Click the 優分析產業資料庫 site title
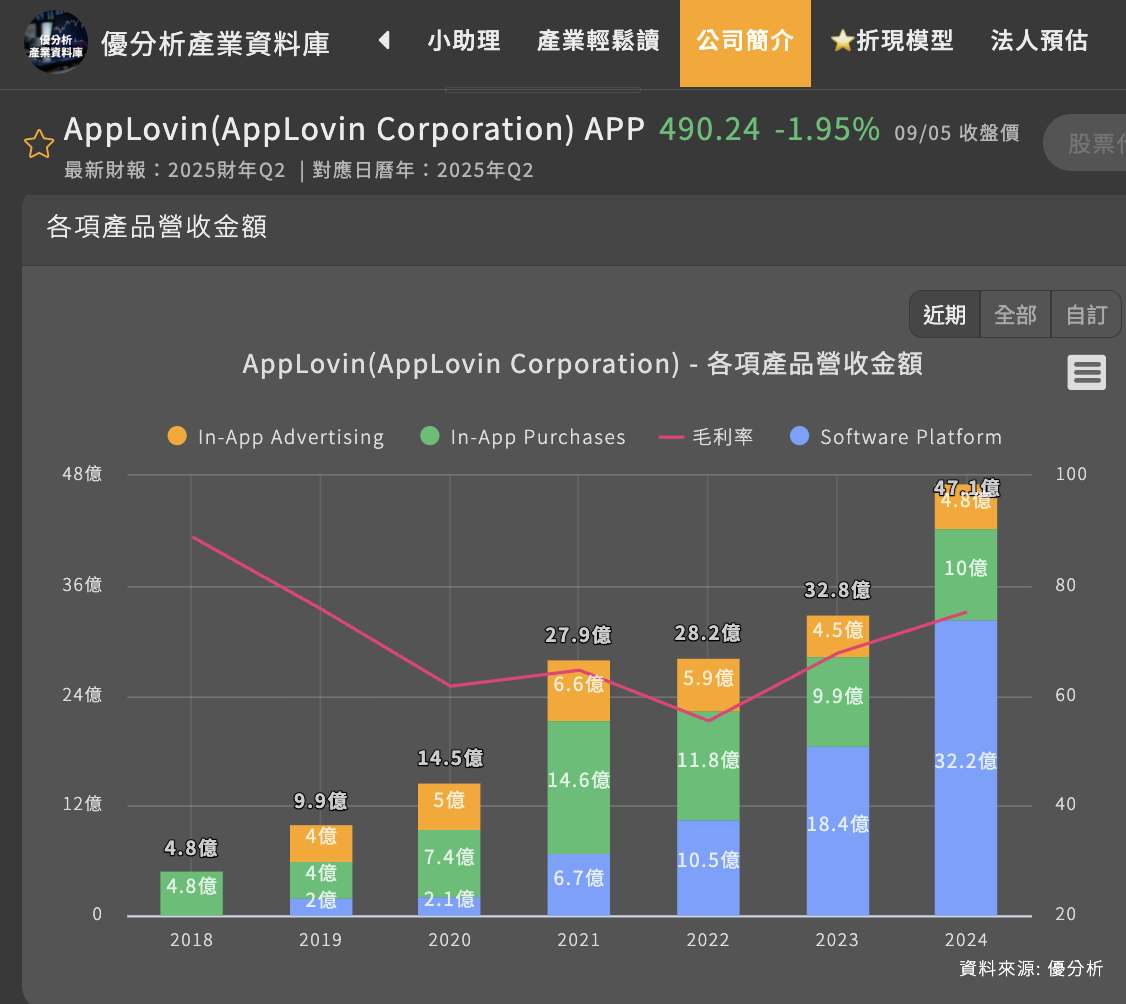 point(215,43)
